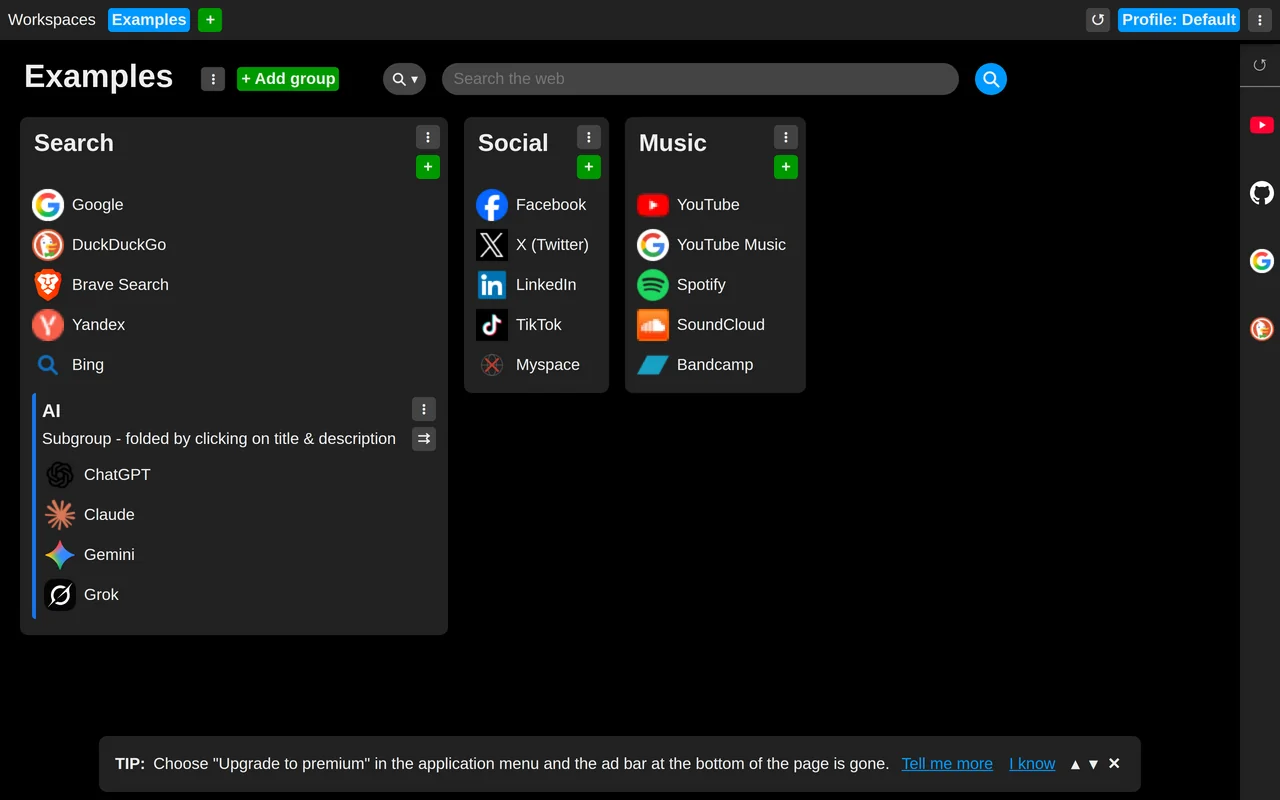Open the Gemini bookmark
Screen dimensions: 1280x800
pos(89,554)
